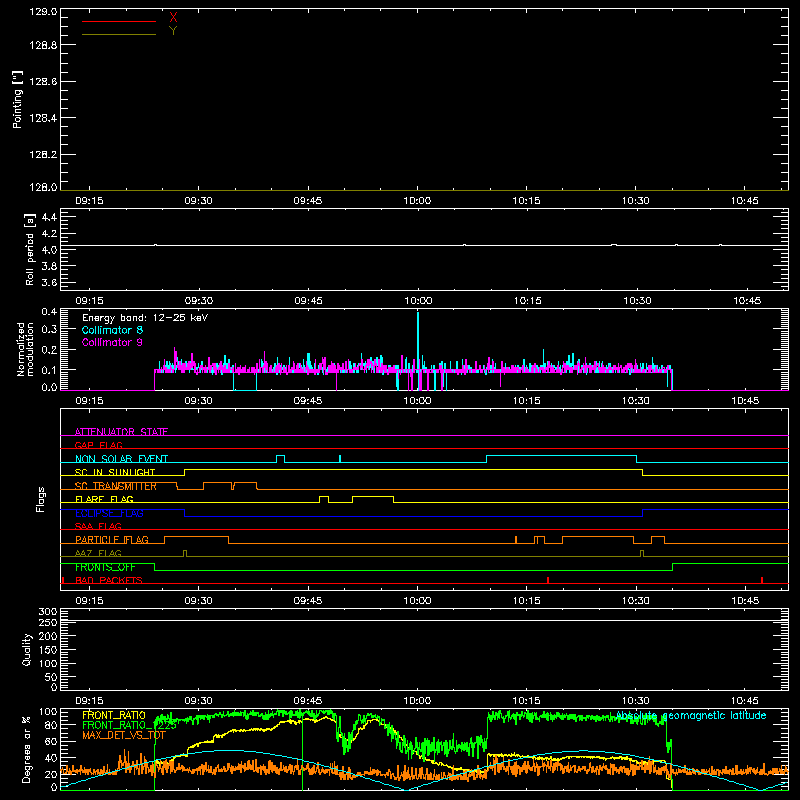Select 09:30 under the Pointing plot

pos(198,201)
